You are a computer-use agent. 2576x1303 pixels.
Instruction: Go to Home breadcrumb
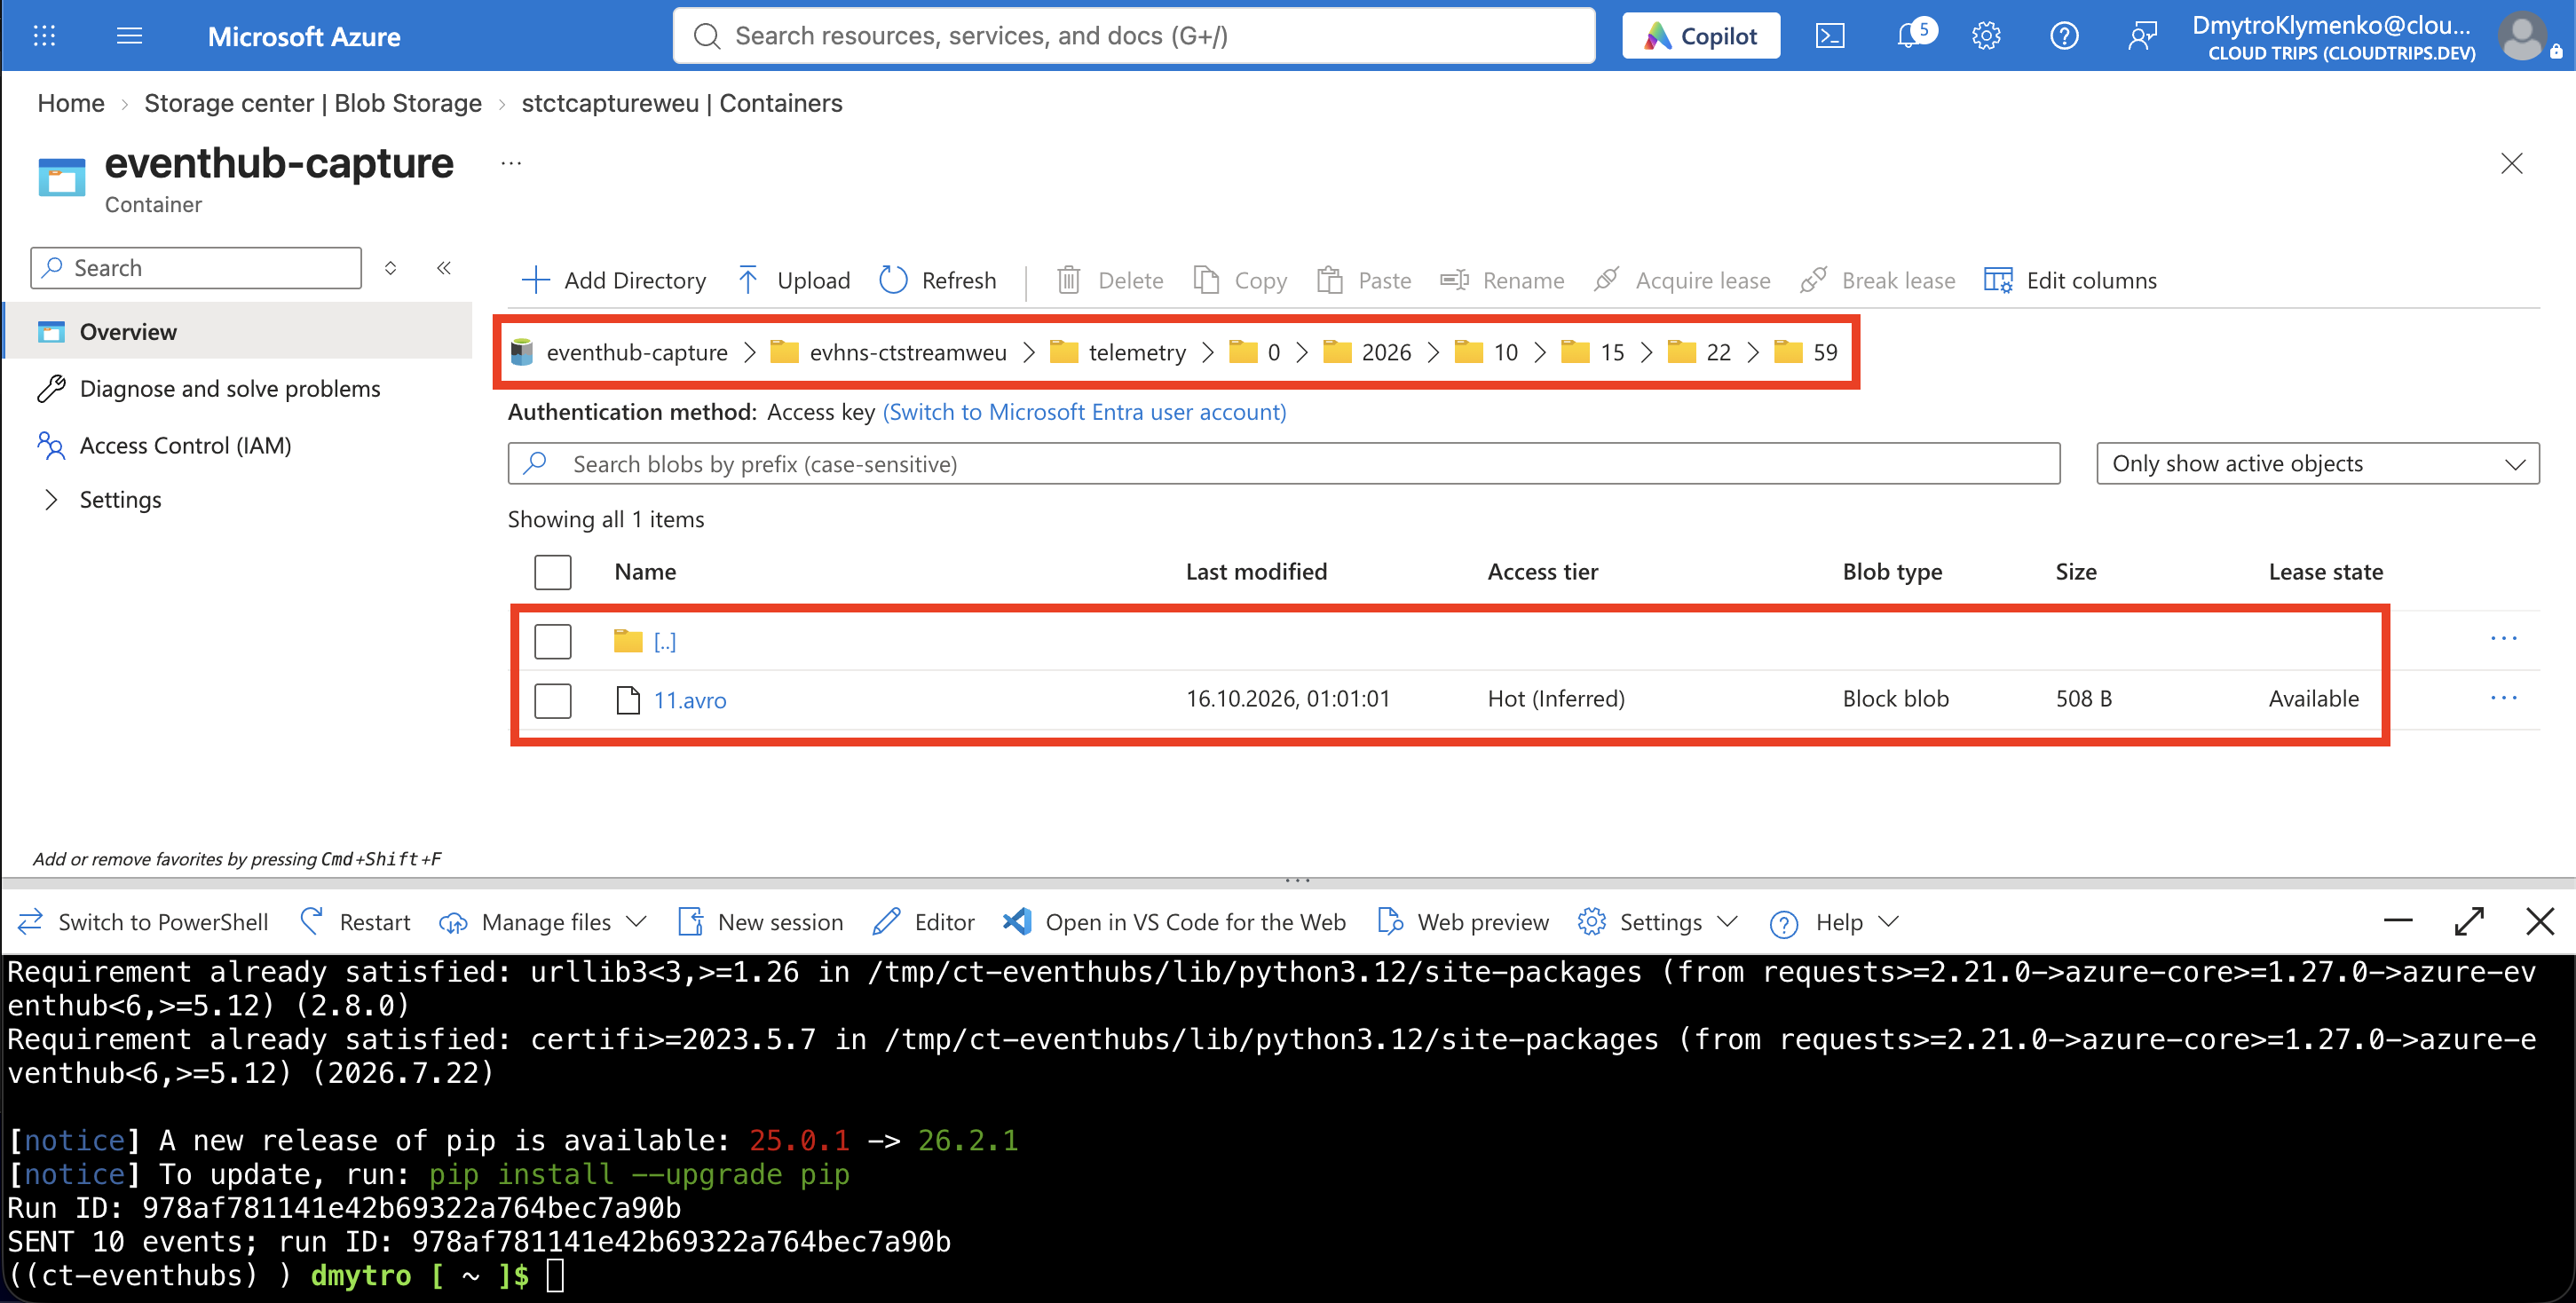pos(71,103)
